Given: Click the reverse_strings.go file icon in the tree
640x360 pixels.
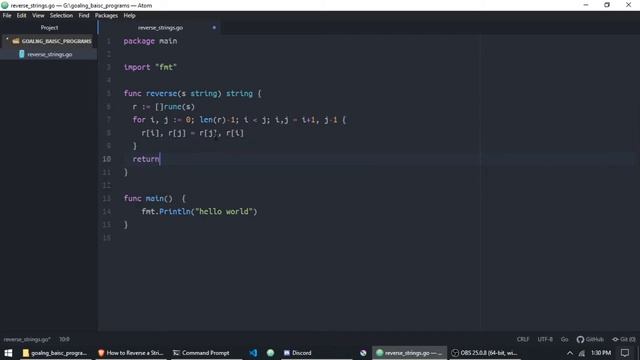Looking at the screenshot, I should click(x=22, y=54).
